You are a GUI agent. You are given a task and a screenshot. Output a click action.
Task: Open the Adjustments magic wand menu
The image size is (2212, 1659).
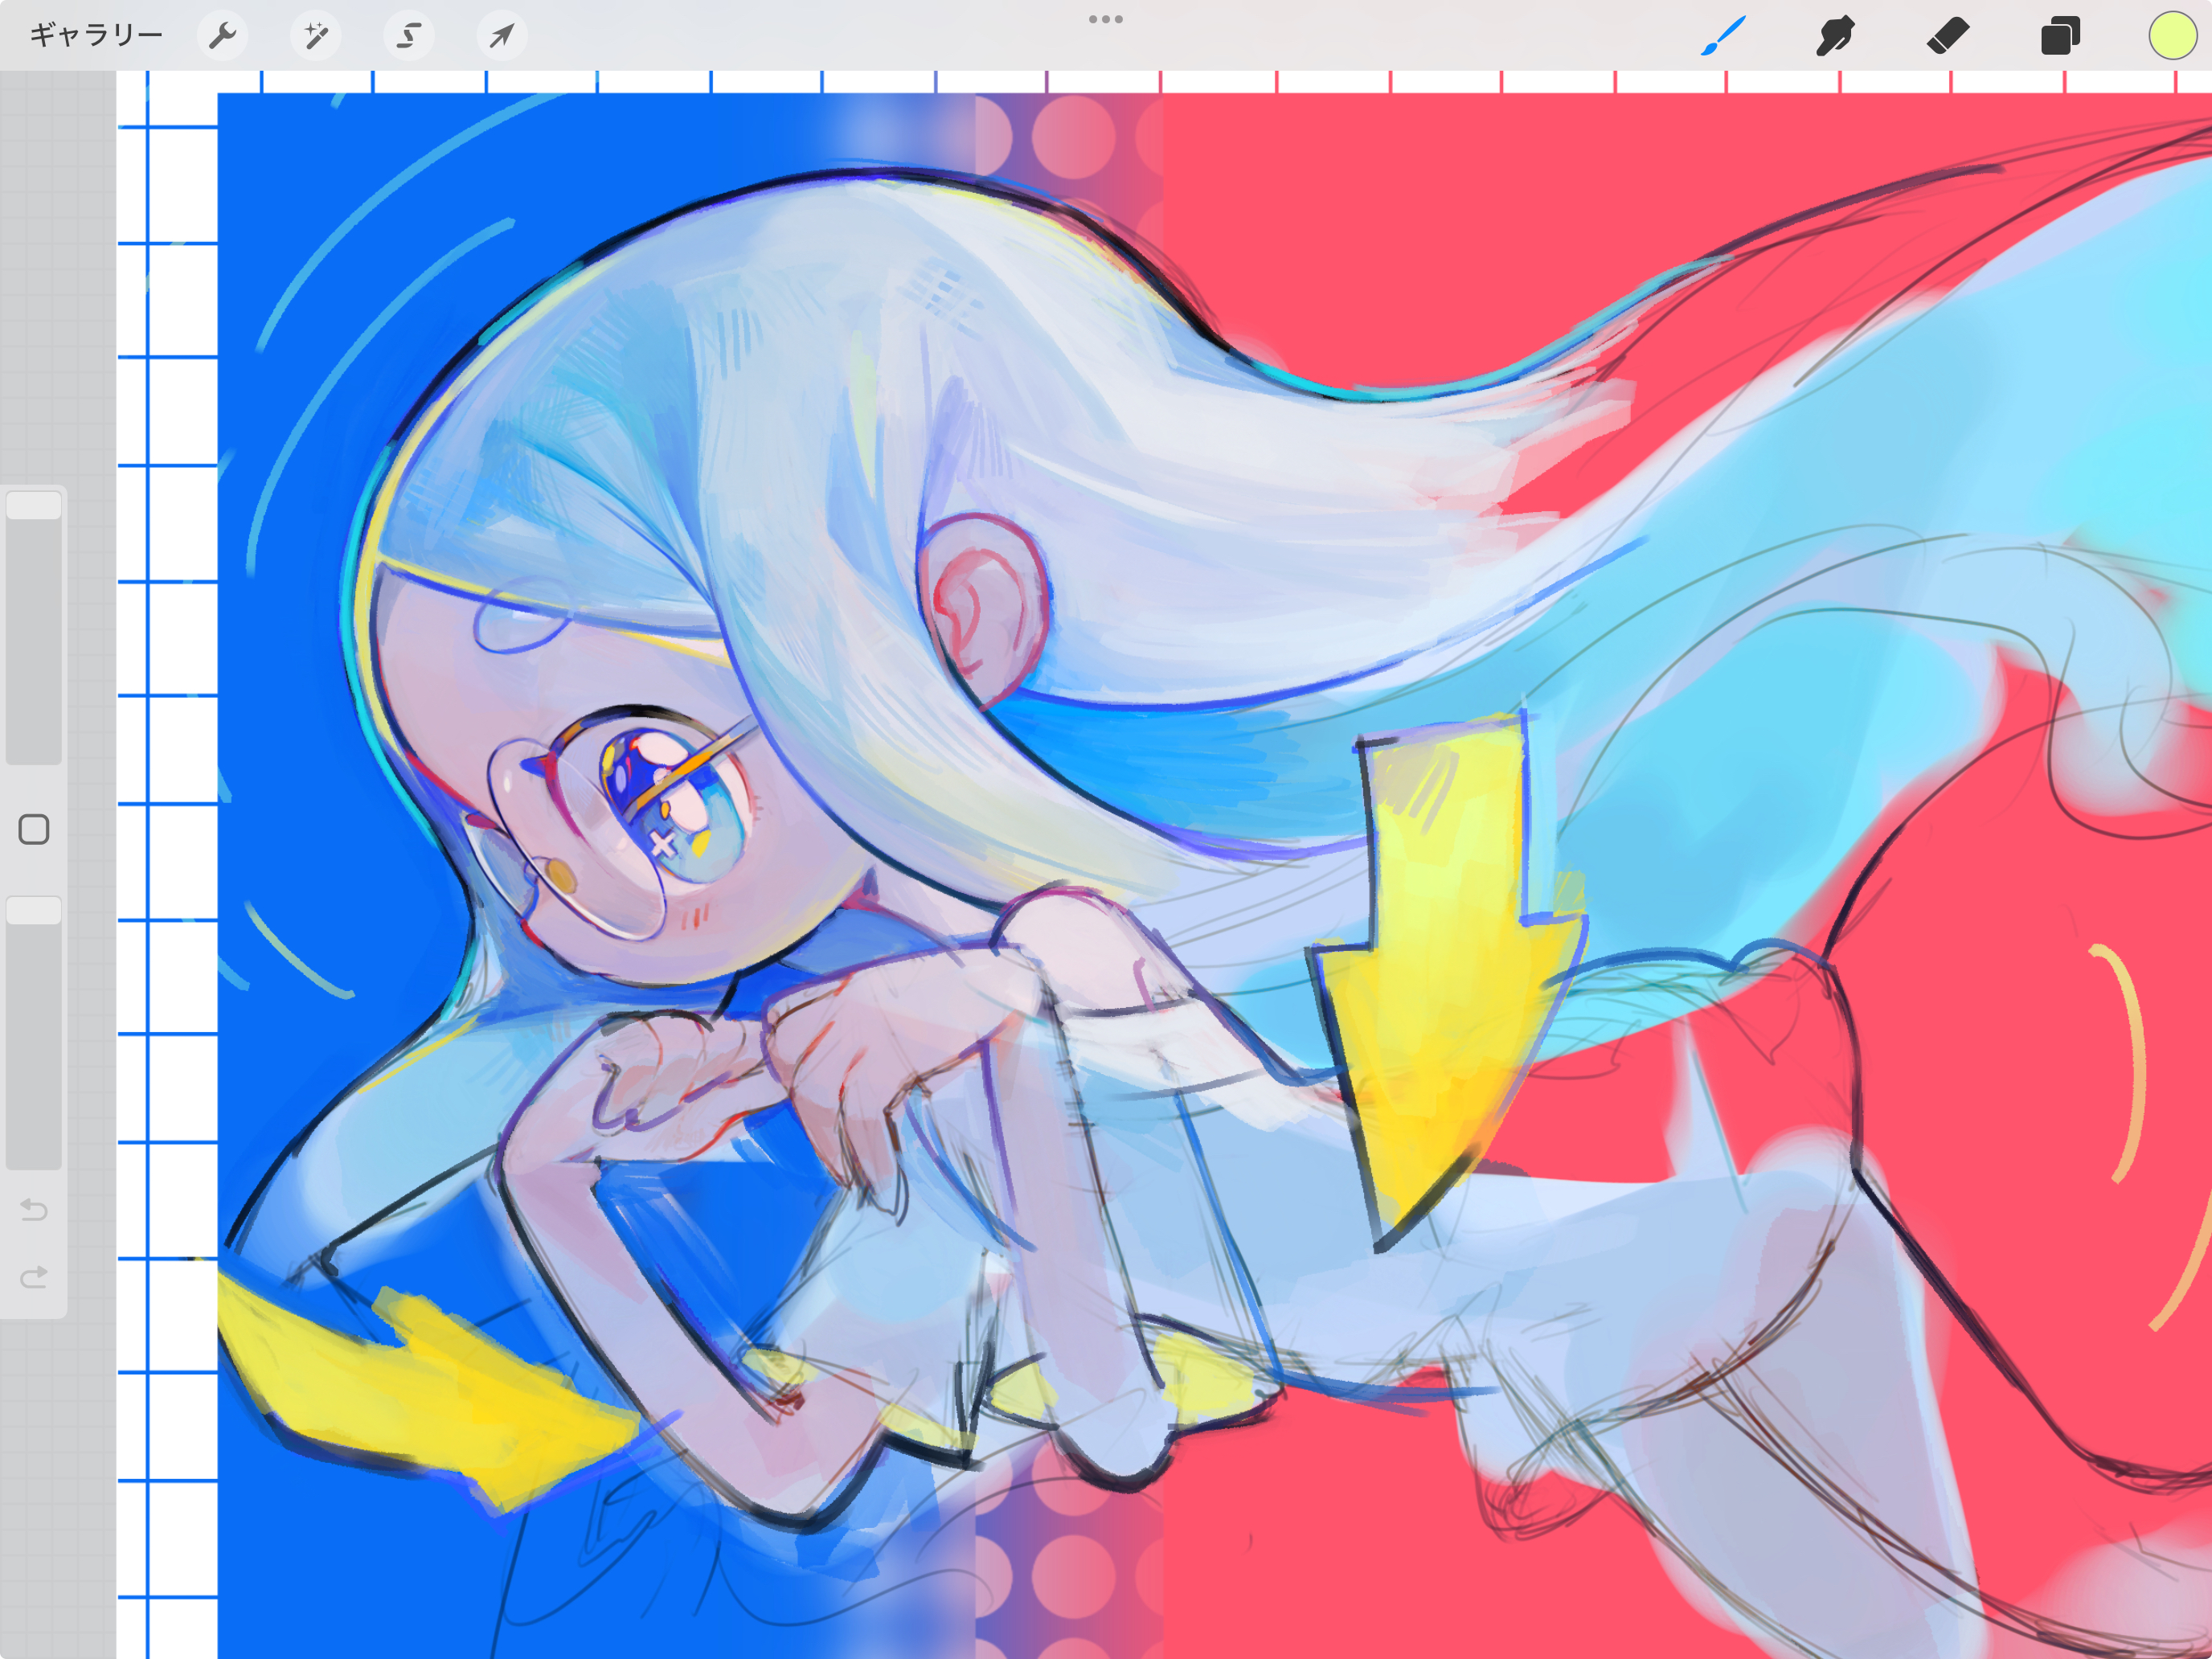[x=316, y=36]
